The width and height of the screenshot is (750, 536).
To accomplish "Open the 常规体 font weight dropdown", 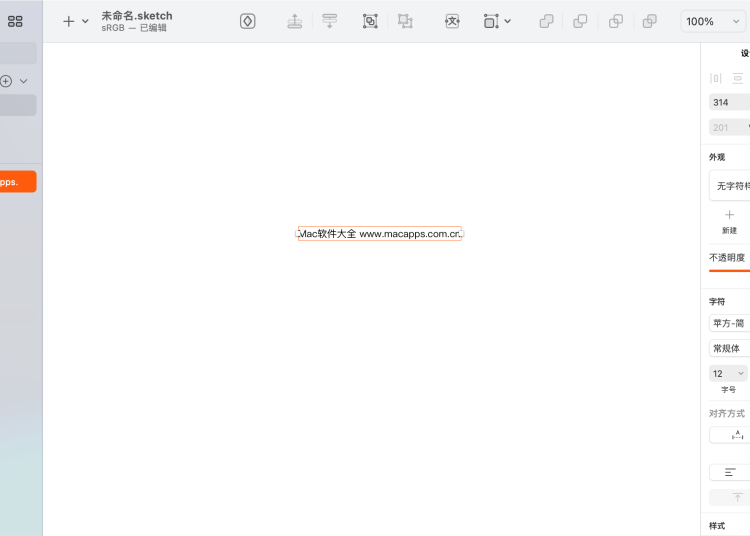I will (729, 348).
